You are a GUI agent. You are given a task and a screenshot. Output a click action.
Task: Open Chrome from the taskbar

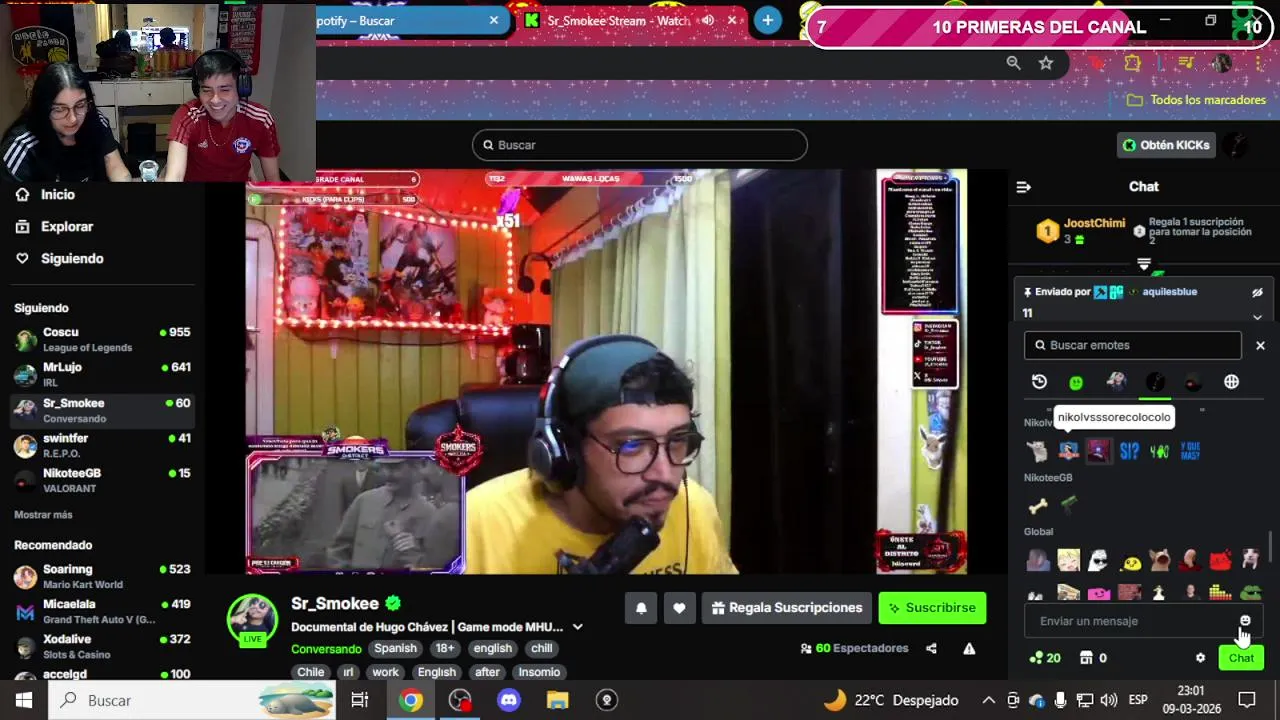coord(411,700)
